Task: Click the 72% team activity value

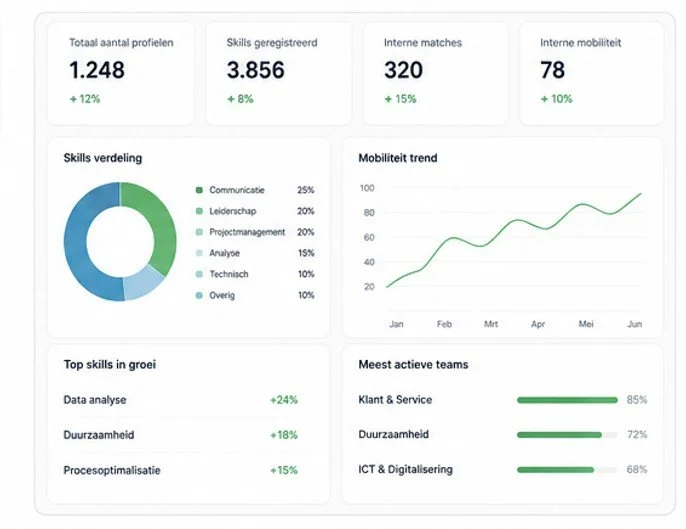Action: 637,434
